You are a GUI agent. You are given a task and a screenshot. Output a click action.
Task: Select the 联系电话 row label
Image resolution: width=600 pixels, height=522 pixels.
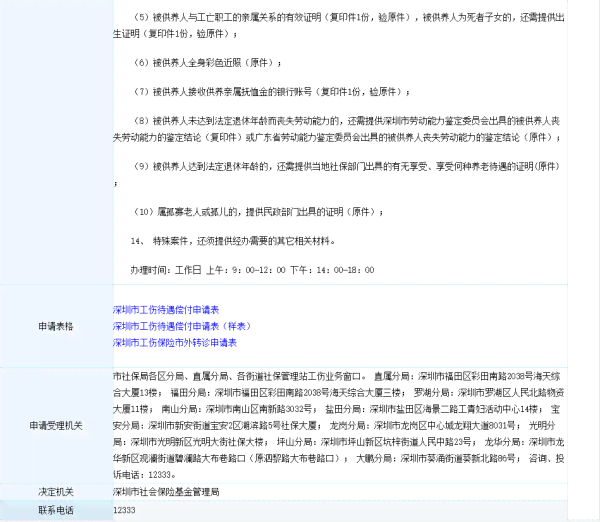coord(56,510)
